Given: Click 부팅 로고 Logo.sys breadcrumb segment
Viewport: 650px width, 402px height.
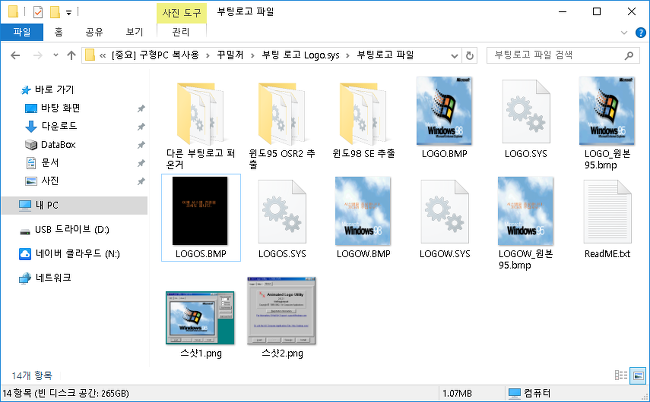Looking at the screenshot, I should coord(300,55).
